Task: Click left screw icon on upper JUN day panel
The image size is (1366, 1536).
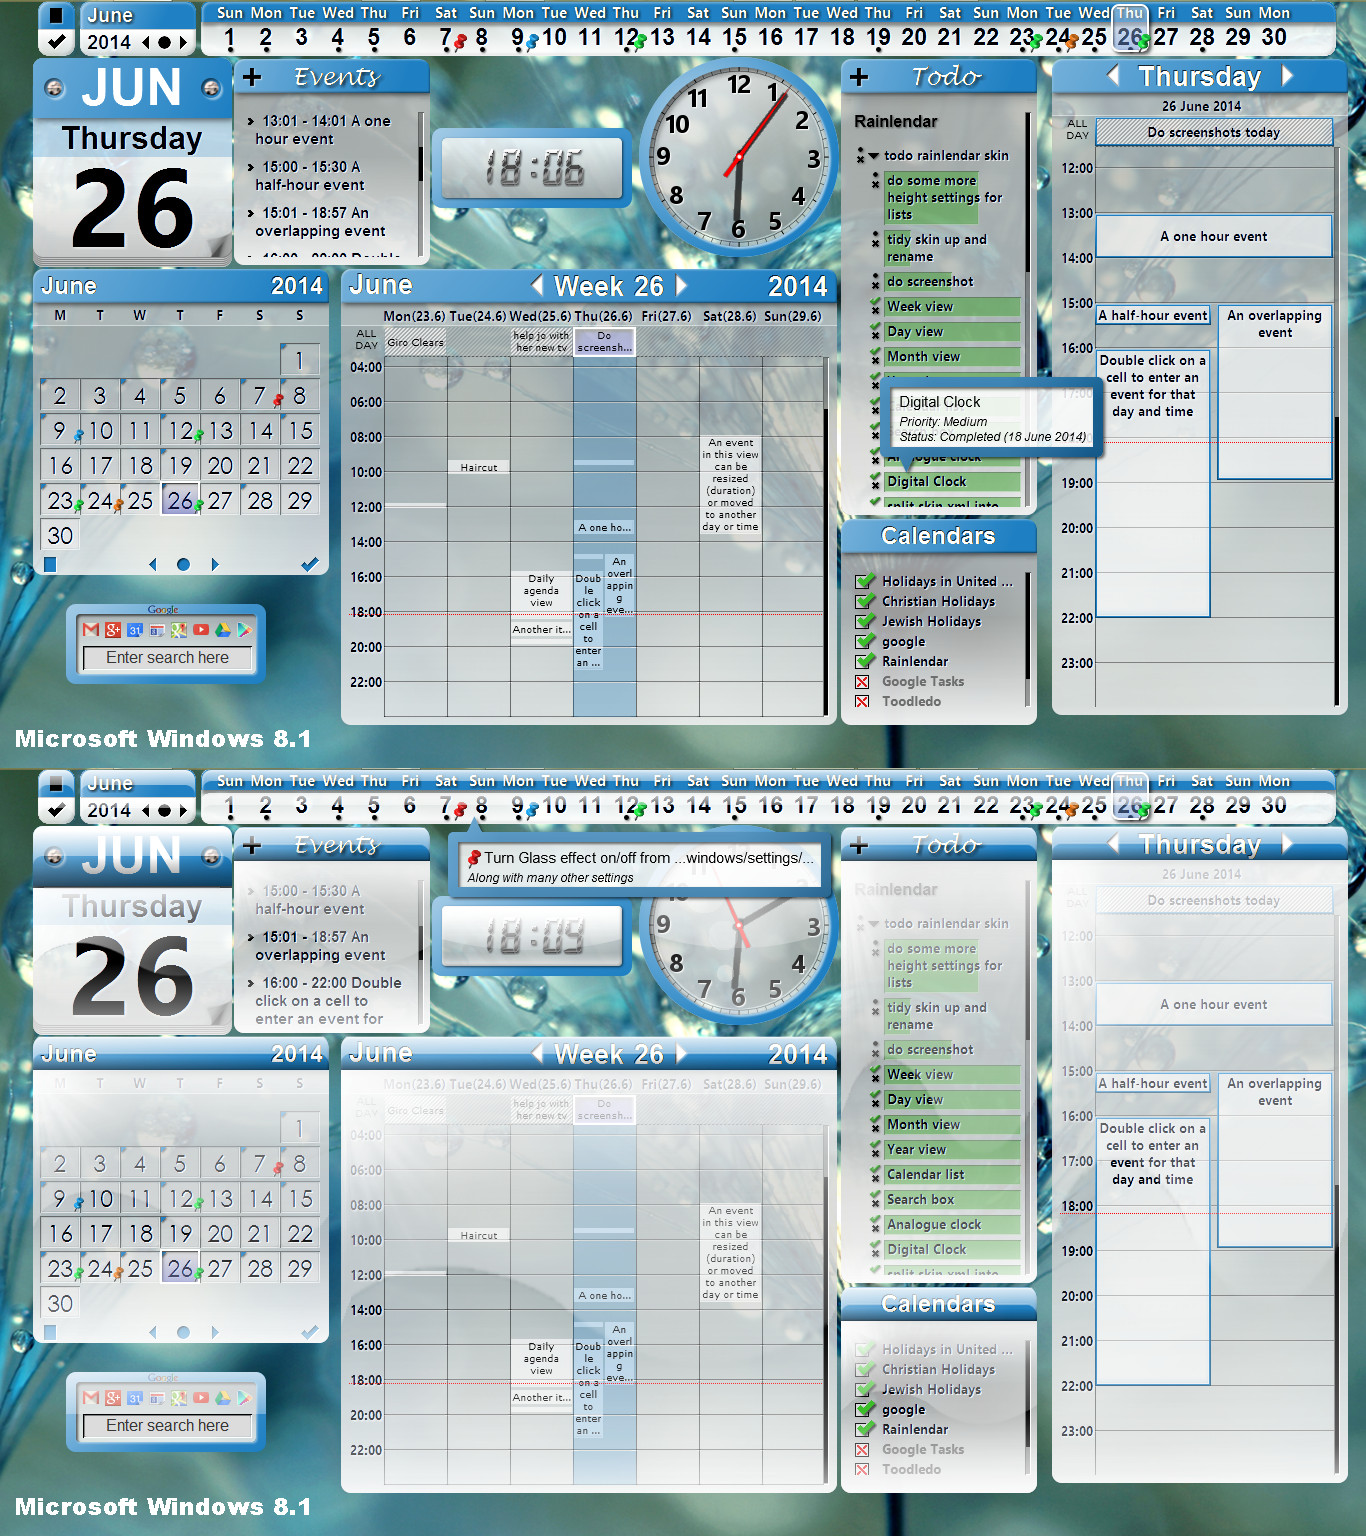Action: tap(54, 88)
